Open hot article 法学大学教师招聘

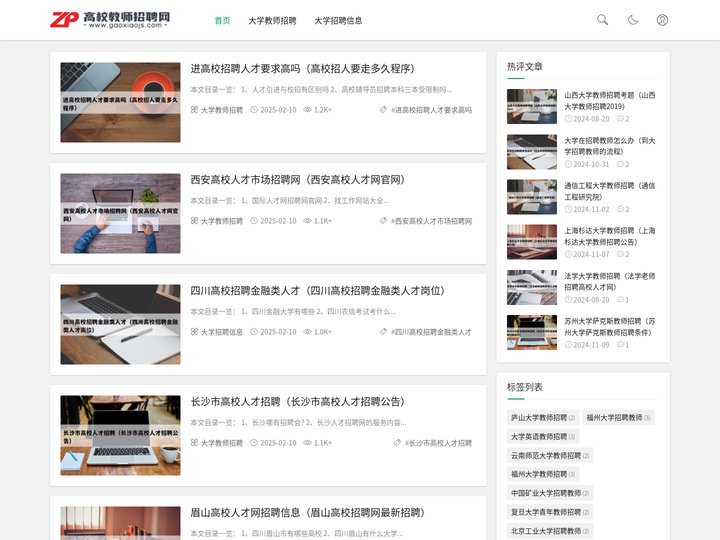[610, 281]
